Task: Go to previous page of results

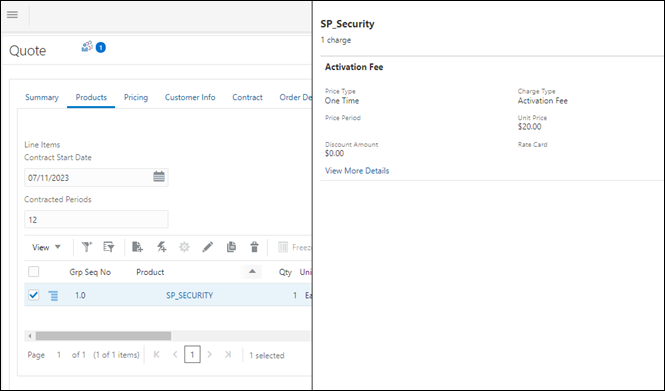Action: tap(175, 355)
